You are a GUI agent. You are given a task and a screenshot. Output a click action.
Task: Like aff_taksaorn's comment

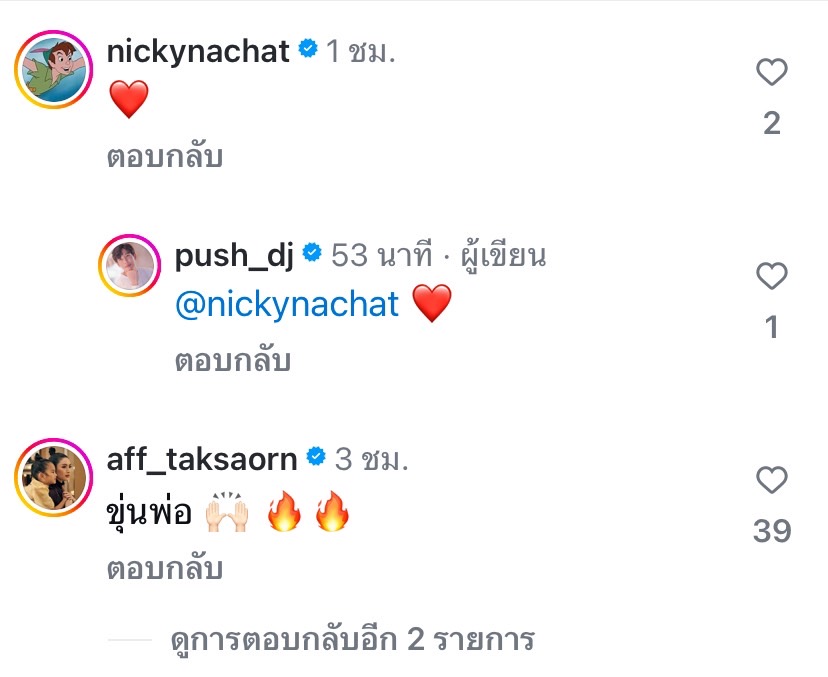pyautogui.click(x=771, y=479)
